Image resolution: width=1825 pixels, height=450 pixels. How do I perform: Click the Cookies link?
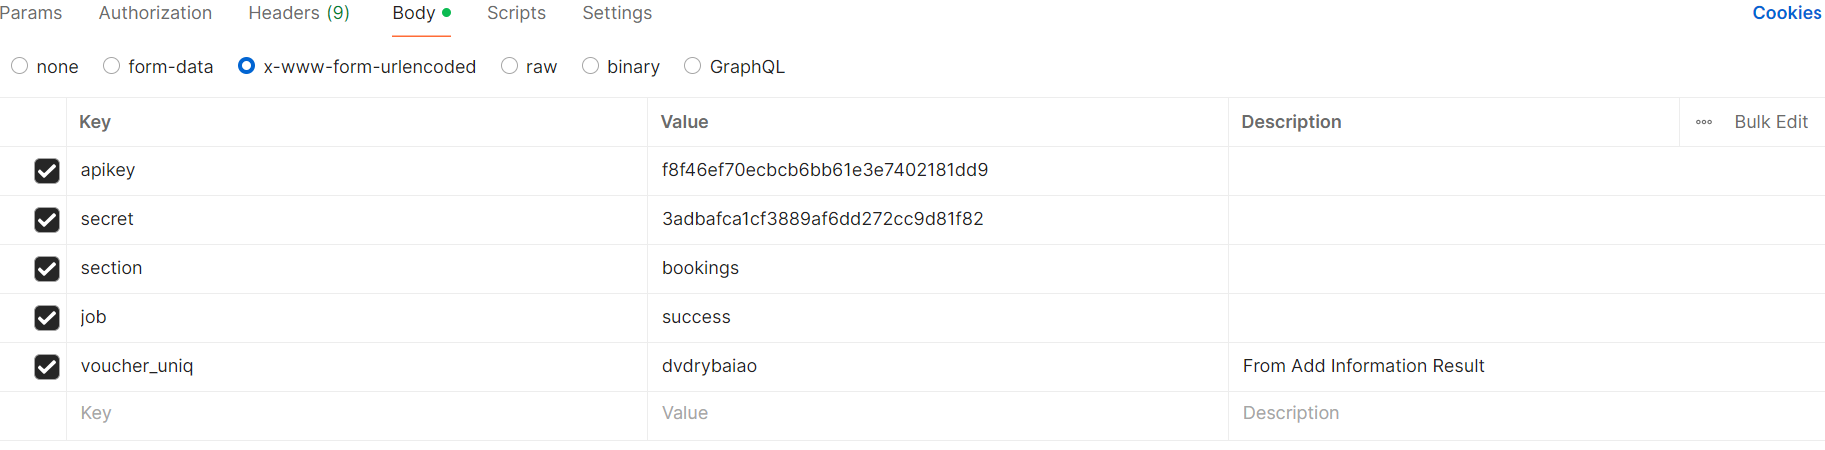[x=1786, y=13]
